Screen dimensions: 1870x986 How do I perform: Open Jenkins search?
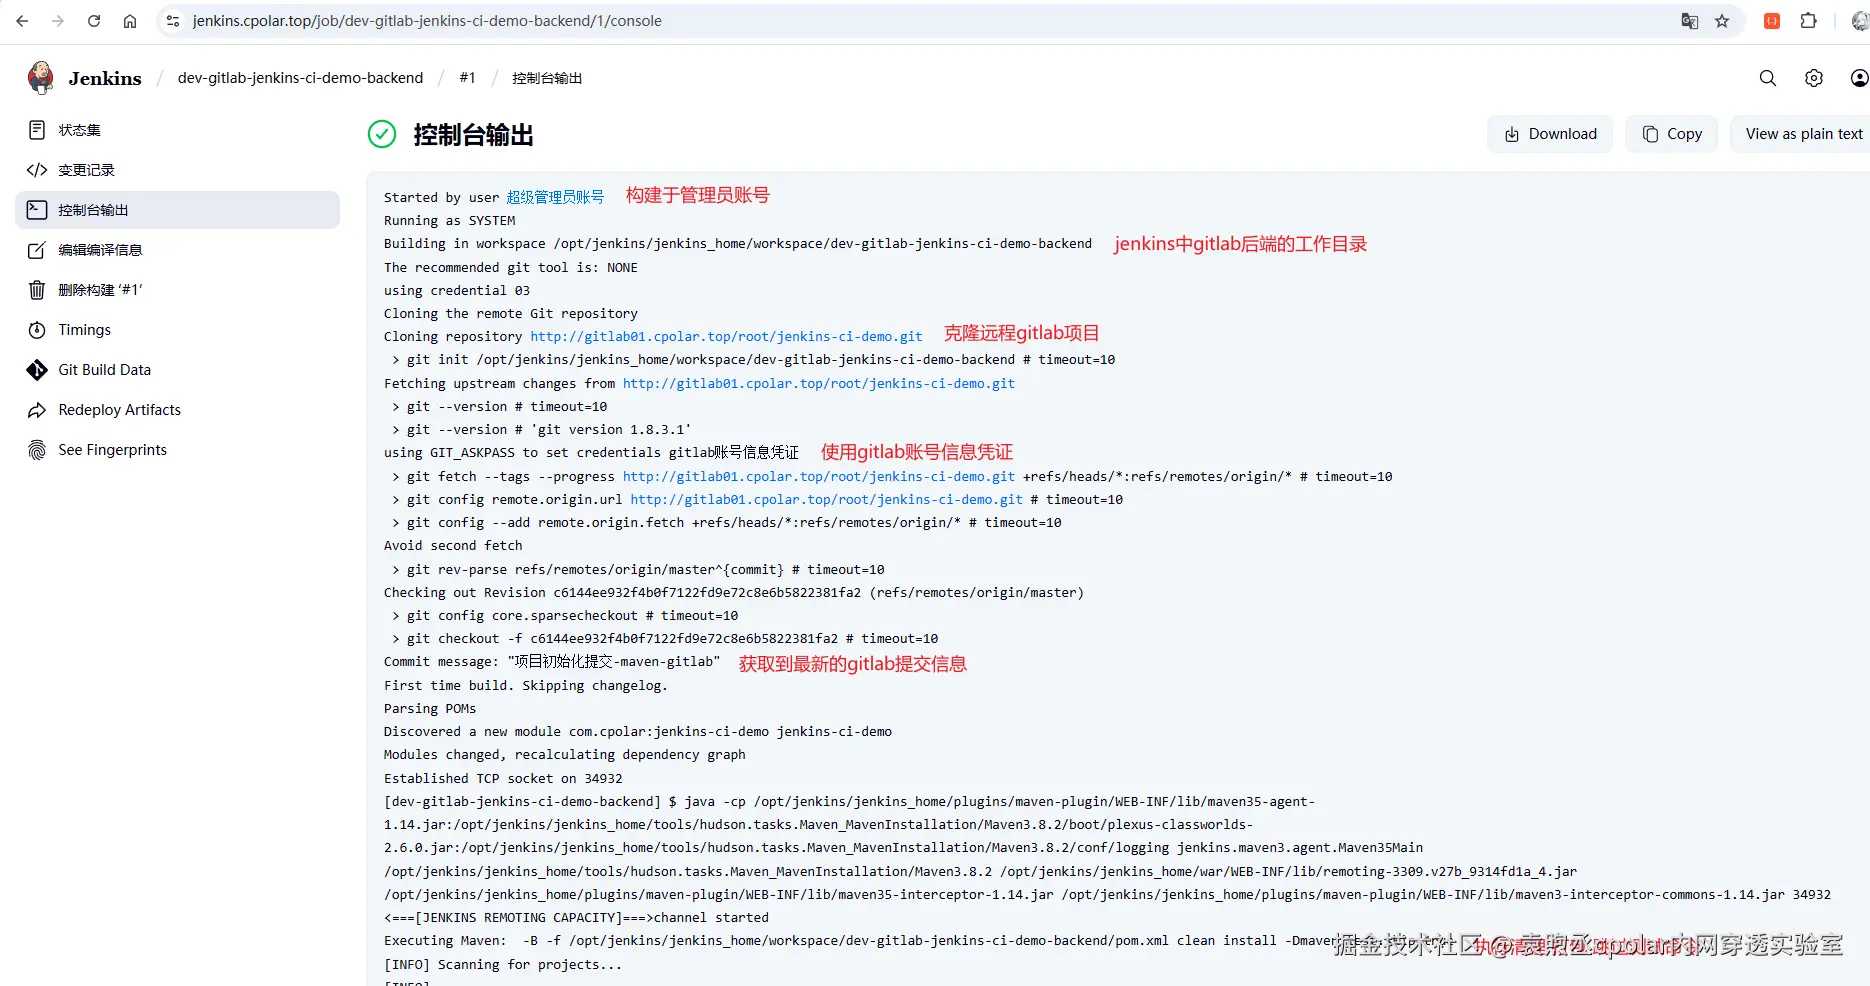coord(1768,78)
